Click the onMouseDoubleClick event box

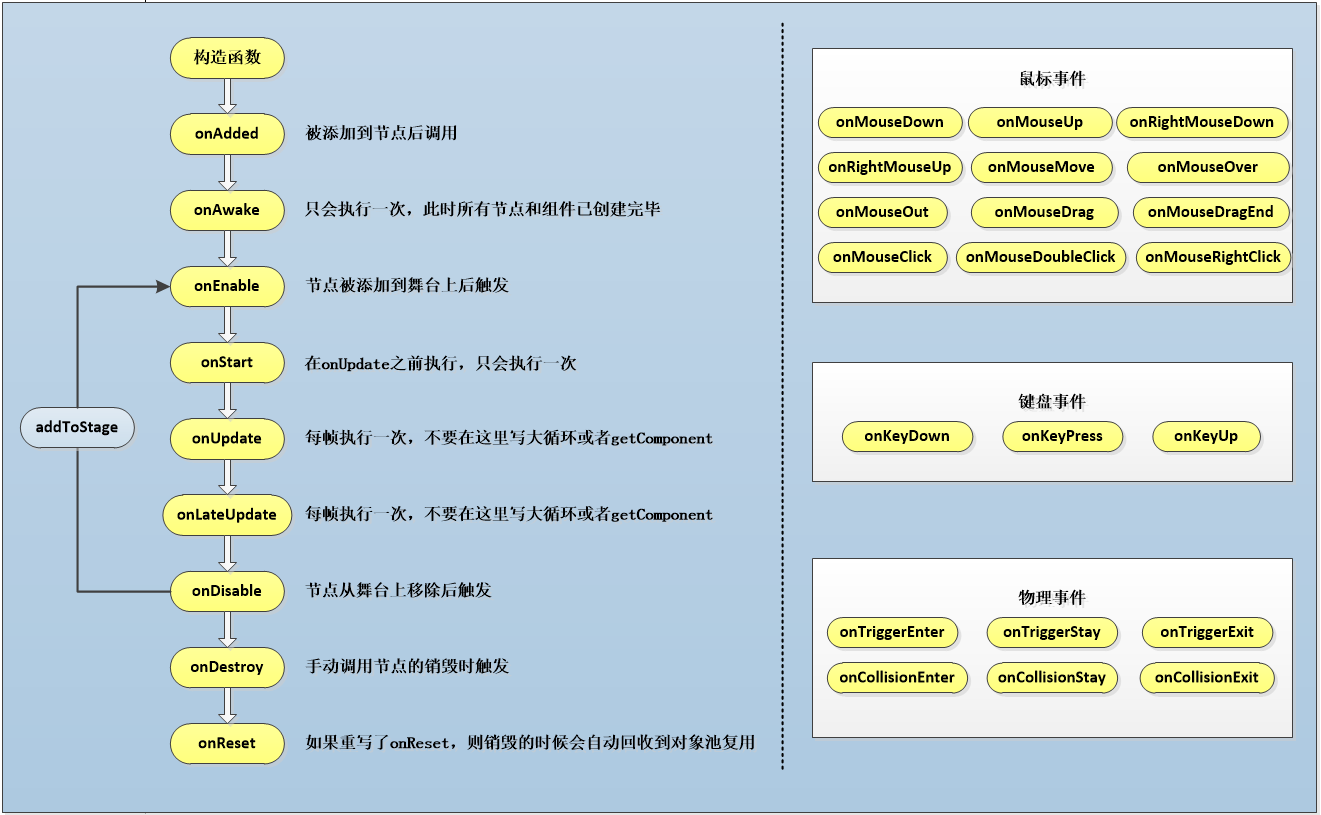tap(1041, 257)
